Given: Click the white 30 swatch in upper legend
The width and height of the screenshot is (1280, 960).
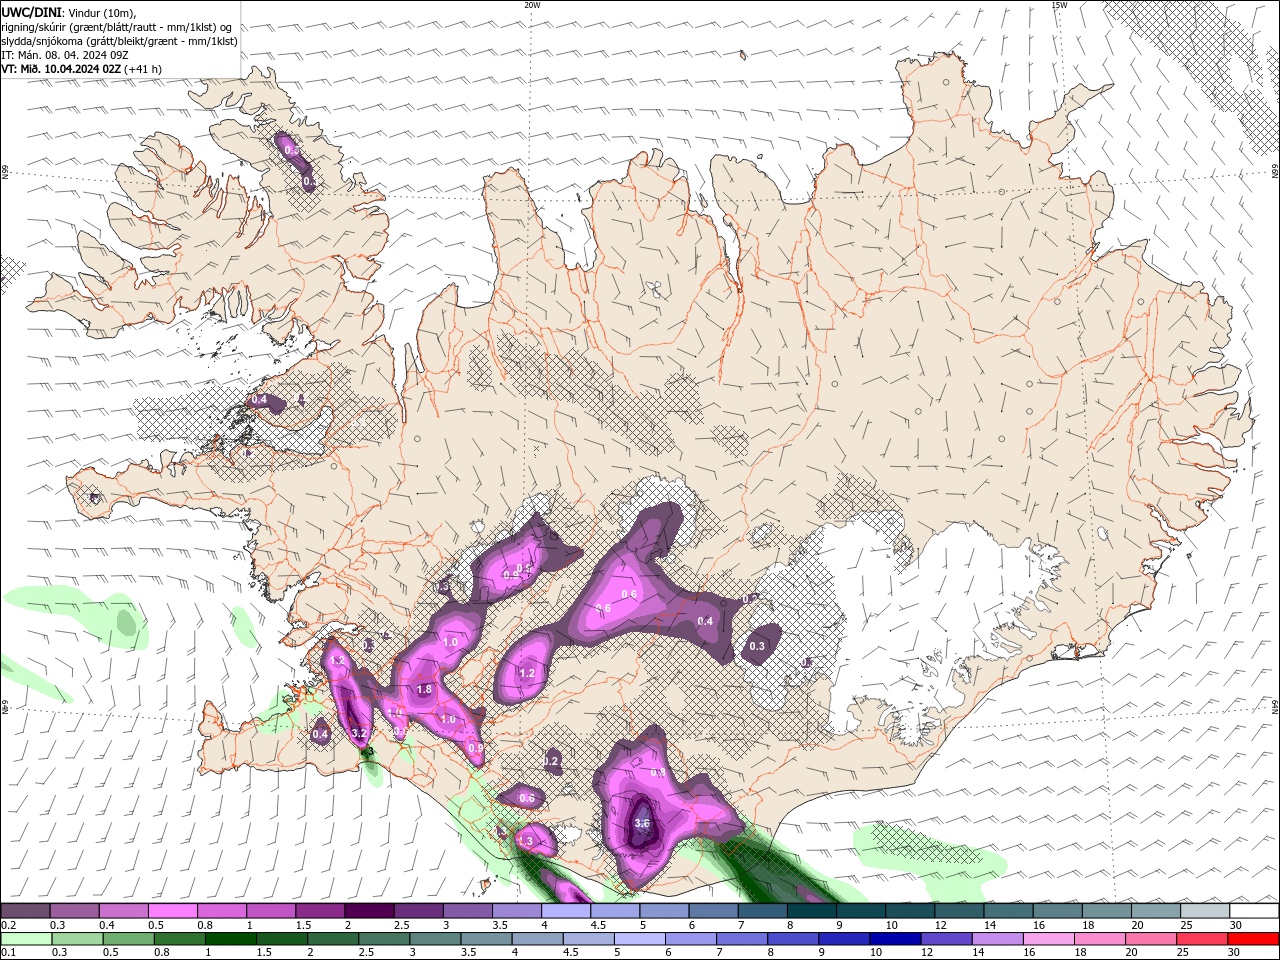Looking at the screenshot, I should (1254, 911).
